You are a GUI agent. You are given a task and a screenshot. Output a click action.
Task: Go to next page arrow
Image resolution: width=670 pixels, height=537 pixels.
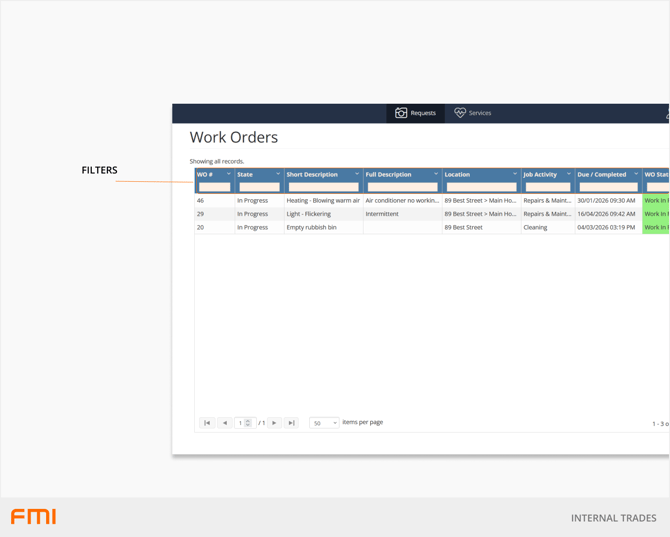275,423
